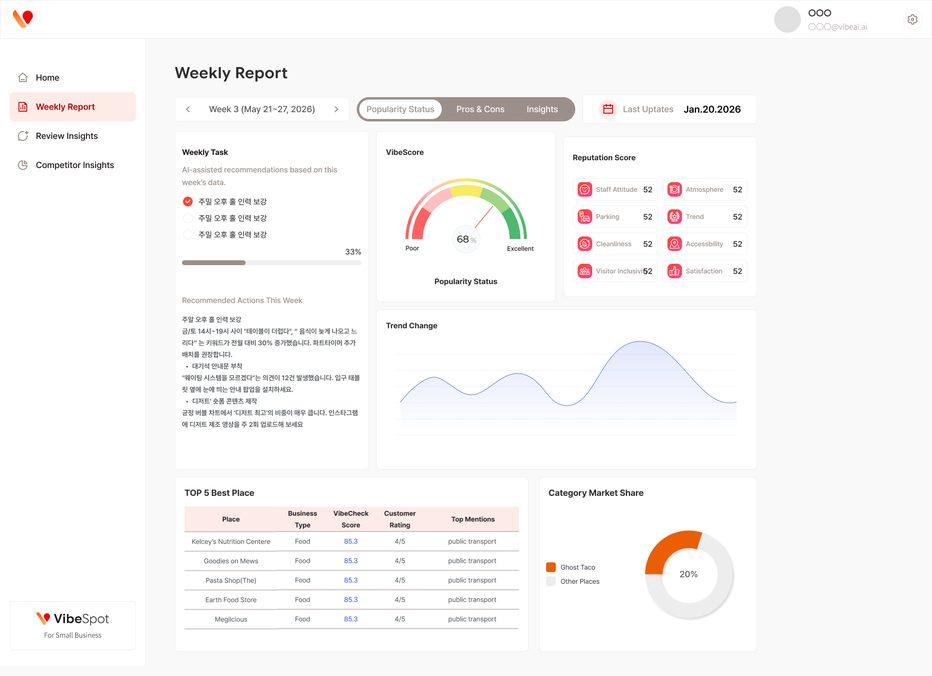Click the Customer Rating column header
Screen dimensions: 932x676
400,519
